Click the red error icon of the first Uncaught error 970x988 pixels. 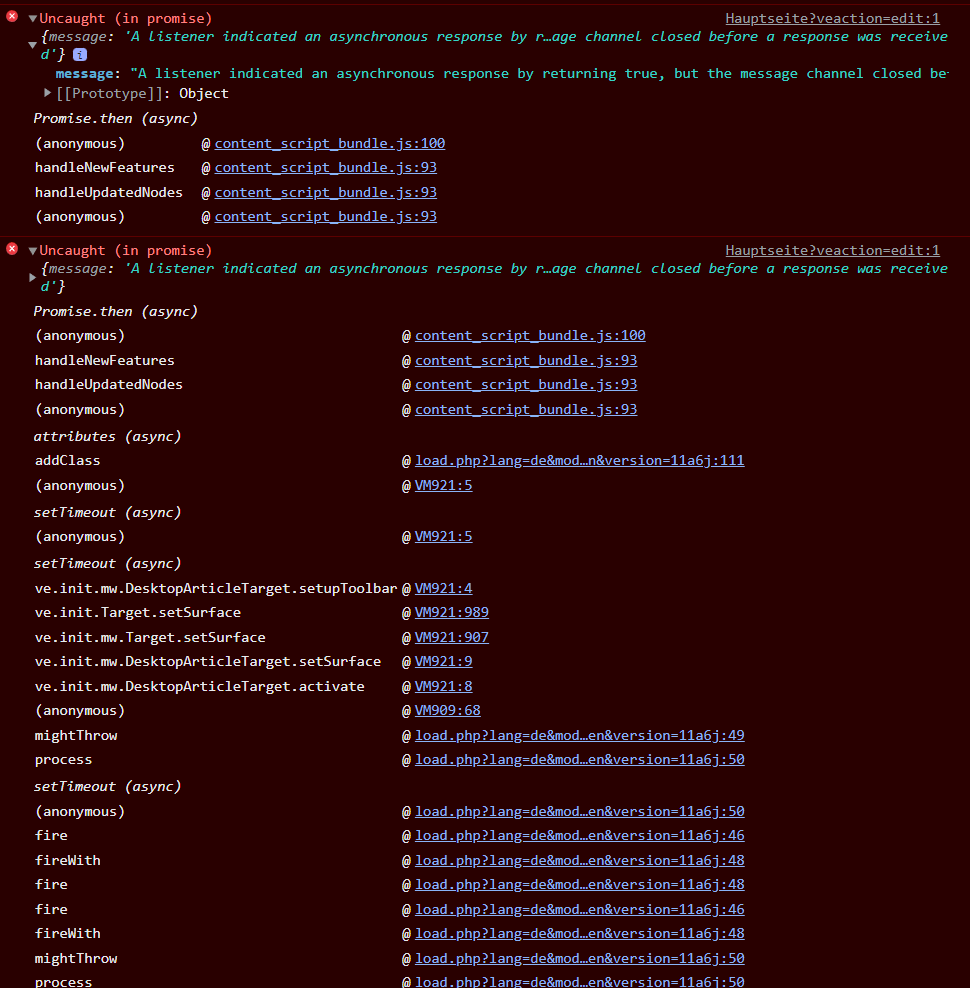pyautogui.click(x=11, y=17)
